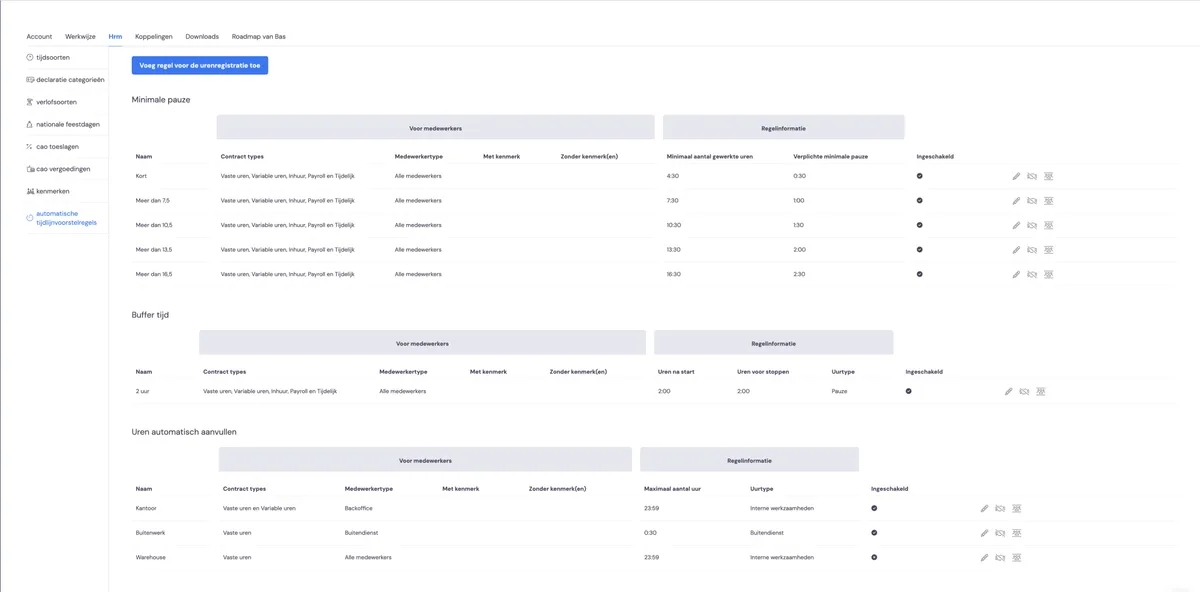
Task: Edit the Kantoor rule via pencil icon
Action: coord(984,508)
